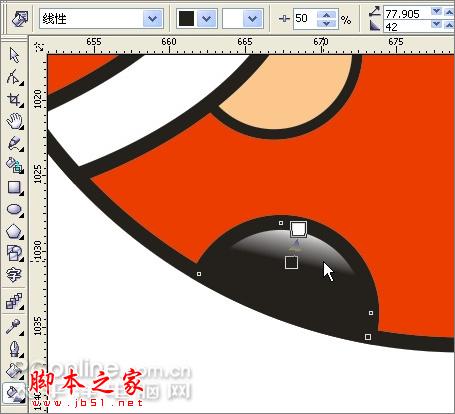455x414 pixels.
Task: Click the white gradient start handle on canvas
Action: 298,229
